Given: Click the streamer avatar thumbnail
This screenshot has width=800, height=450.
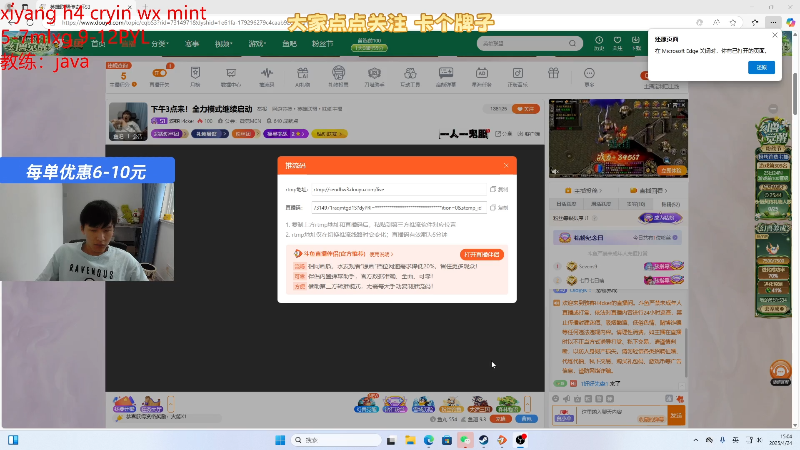Looking at the screenshot, I should click(x=128, y=121).
